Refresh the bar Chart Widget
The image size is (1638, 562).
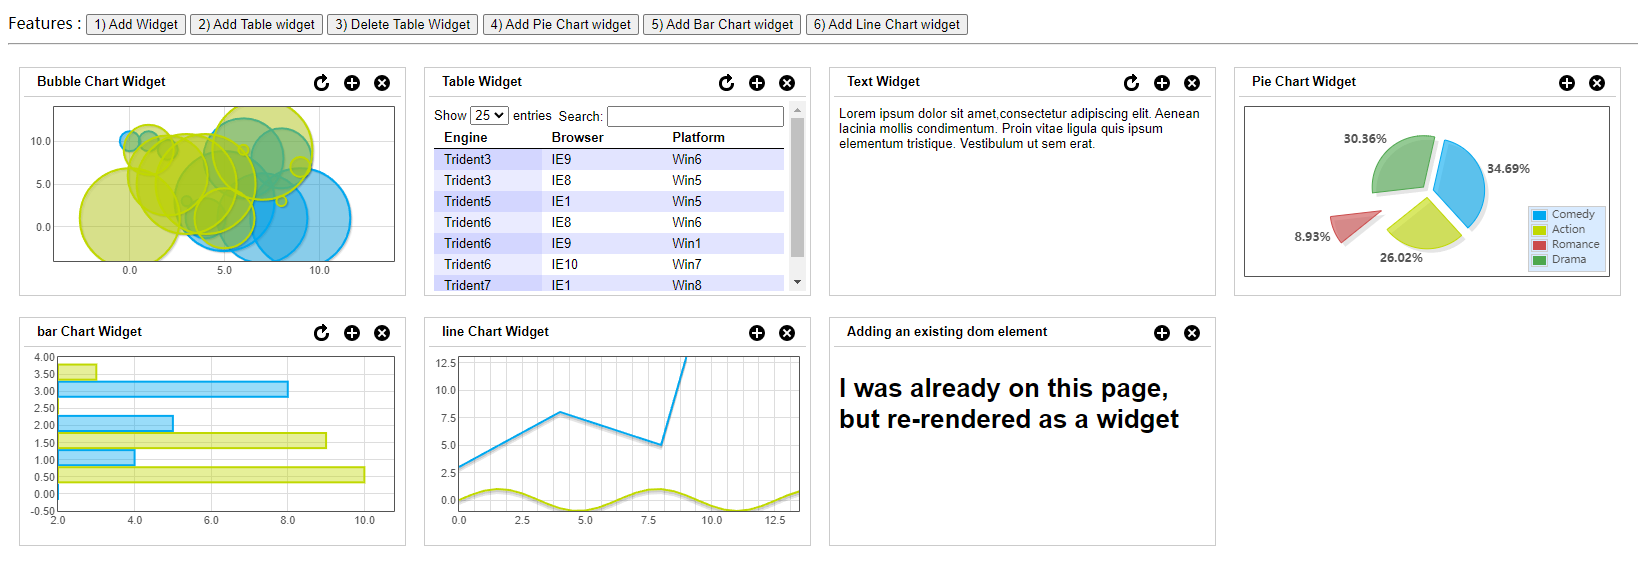pos(321,333)
